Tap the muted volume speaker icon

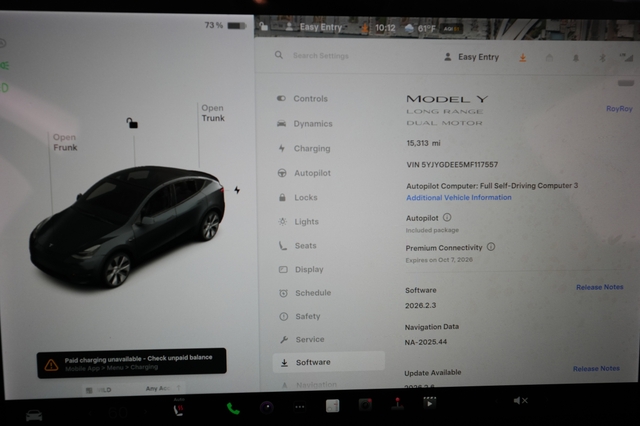tap(520, 401)
